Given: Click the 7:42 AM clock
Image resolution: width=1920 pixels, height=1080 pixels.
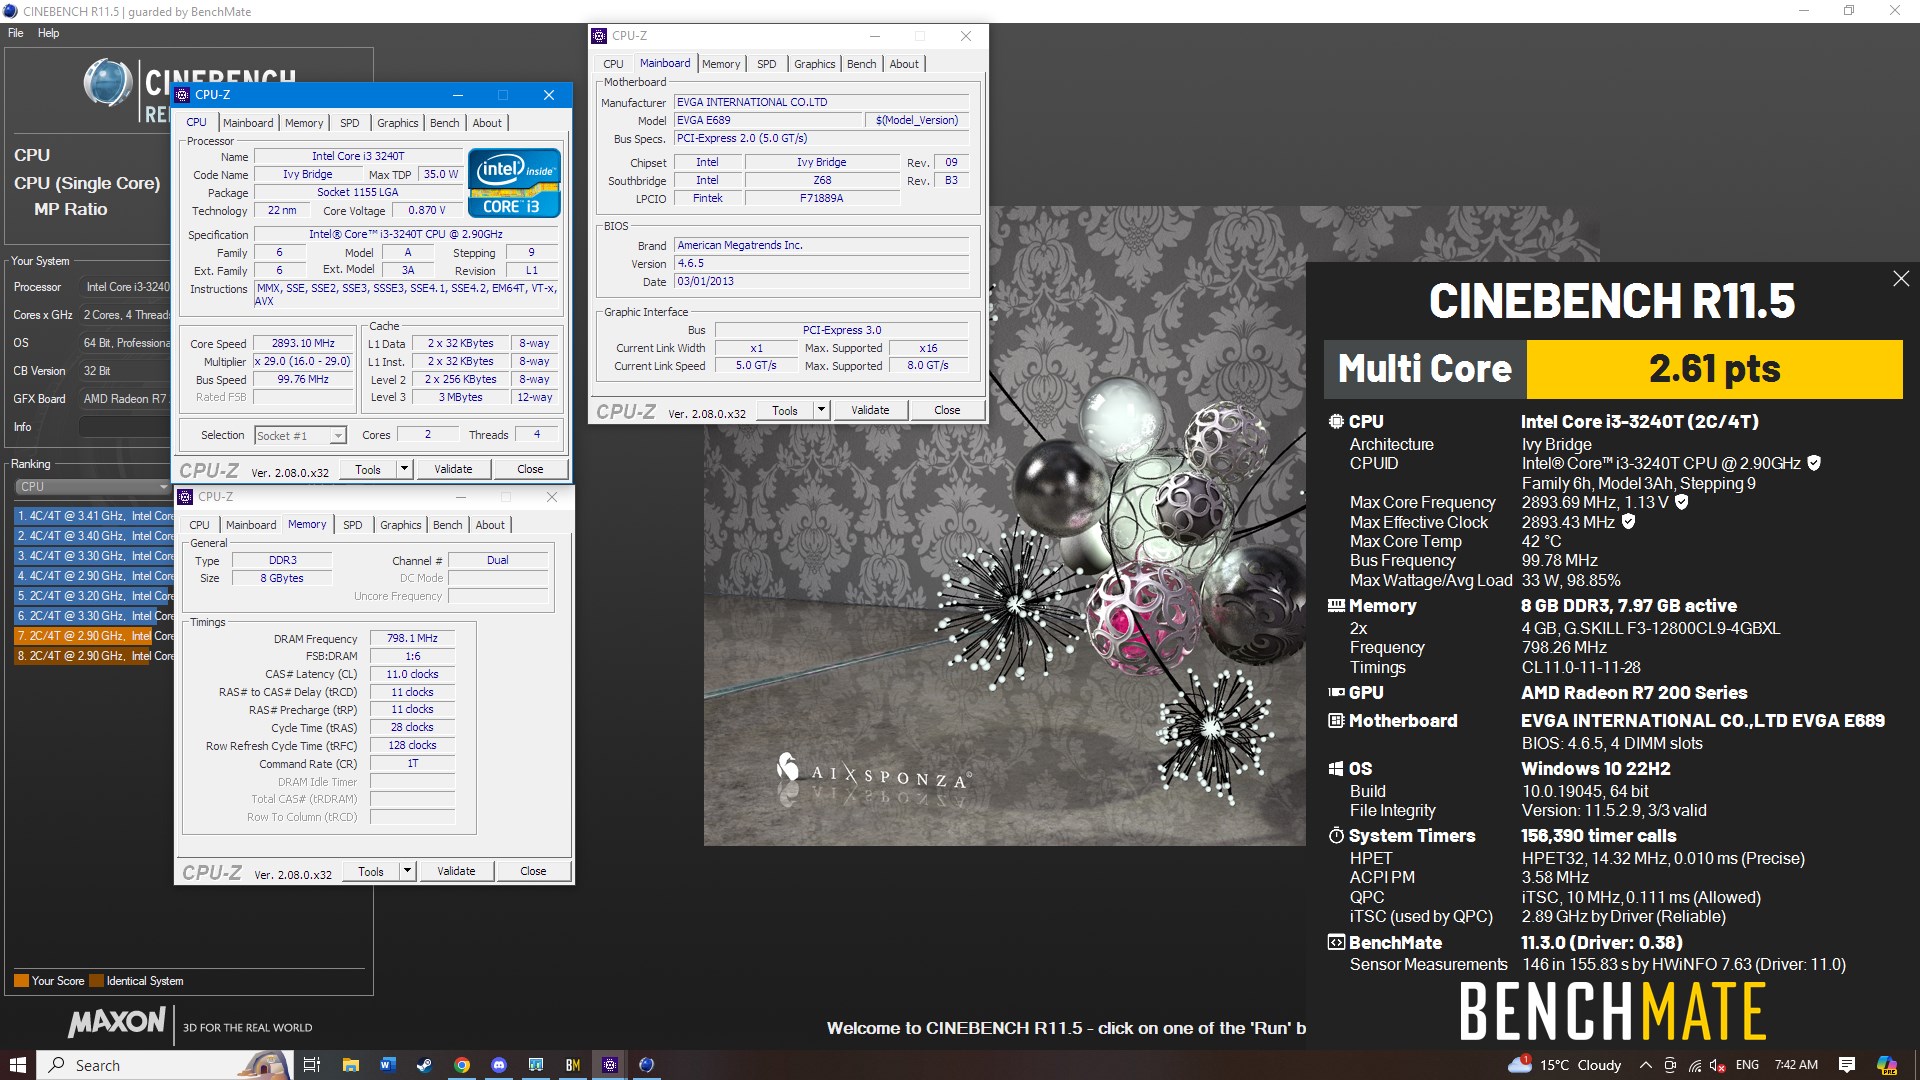Looking at the screenshot, I should [1796, 1065].
